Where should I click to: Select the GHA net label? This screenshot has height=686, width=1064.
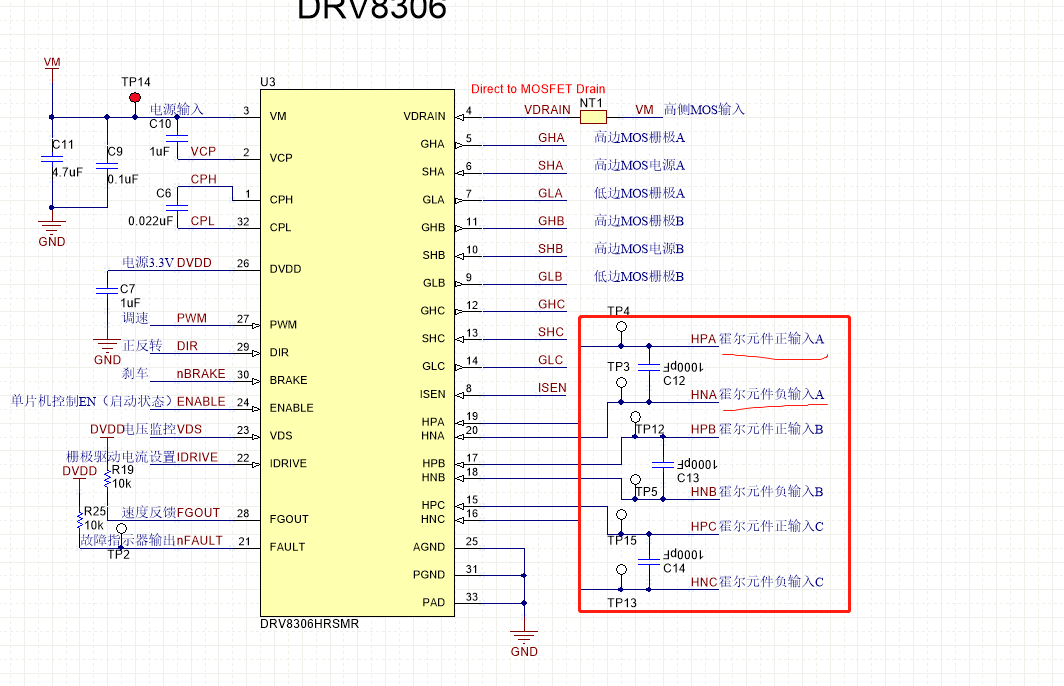click(551, 138)
